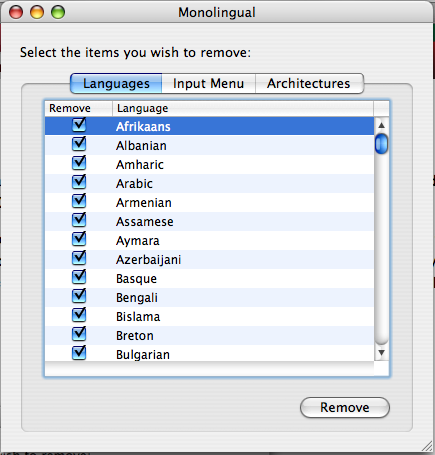Click the scrollbar down arrow
This screenshot has height=455, width=435.
point(382,352)
